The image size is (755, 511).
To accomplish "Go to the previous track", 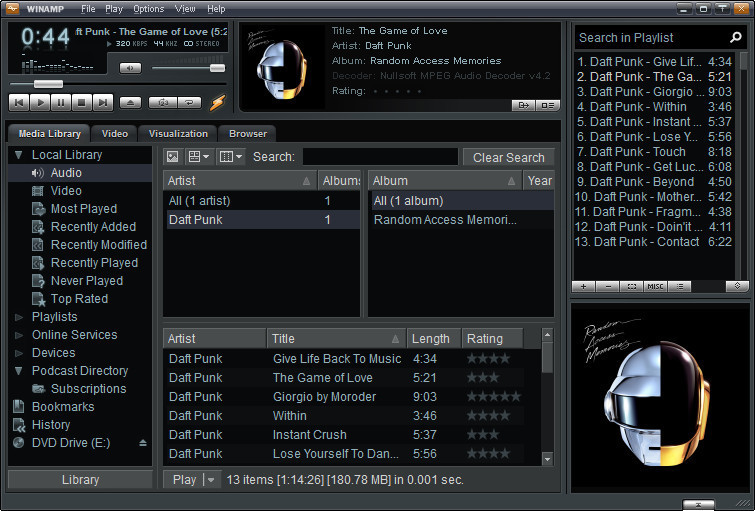I will 19,102.
